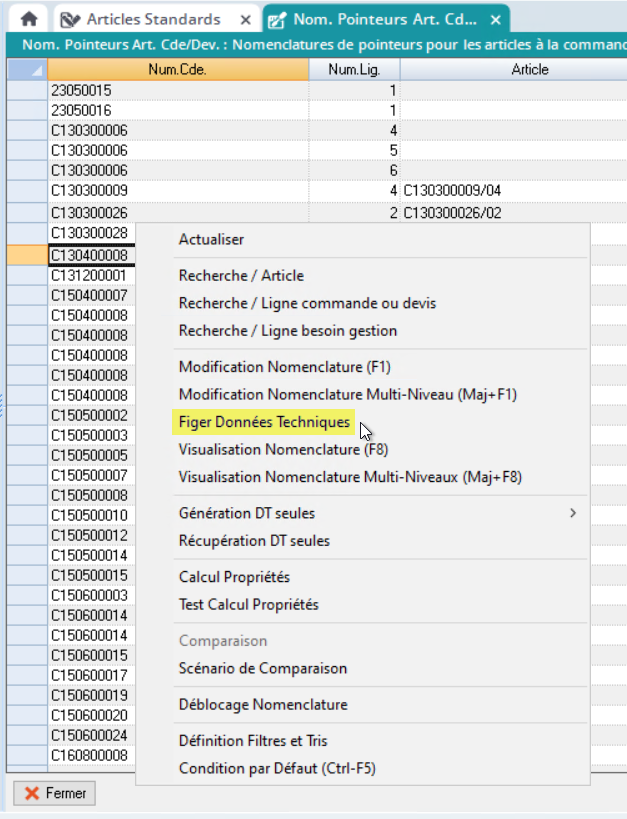This screenshot has height=819, width=627.
Task: Close the Articles Standards tab
Action: point(247,19)
